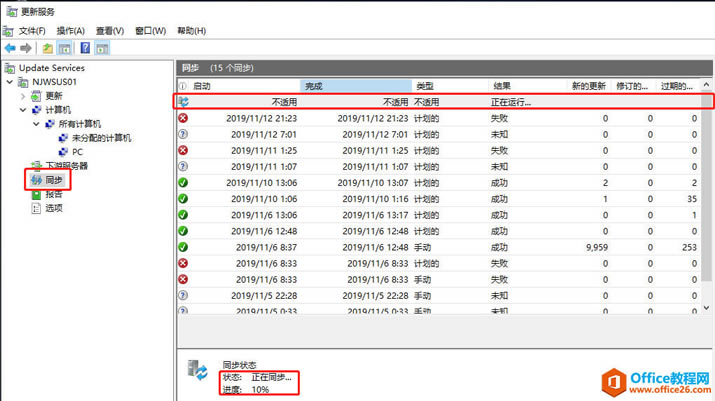Sort by the 新的更新 column header
The height and width of the screenshot is (401, 715).
coord(589,86)
